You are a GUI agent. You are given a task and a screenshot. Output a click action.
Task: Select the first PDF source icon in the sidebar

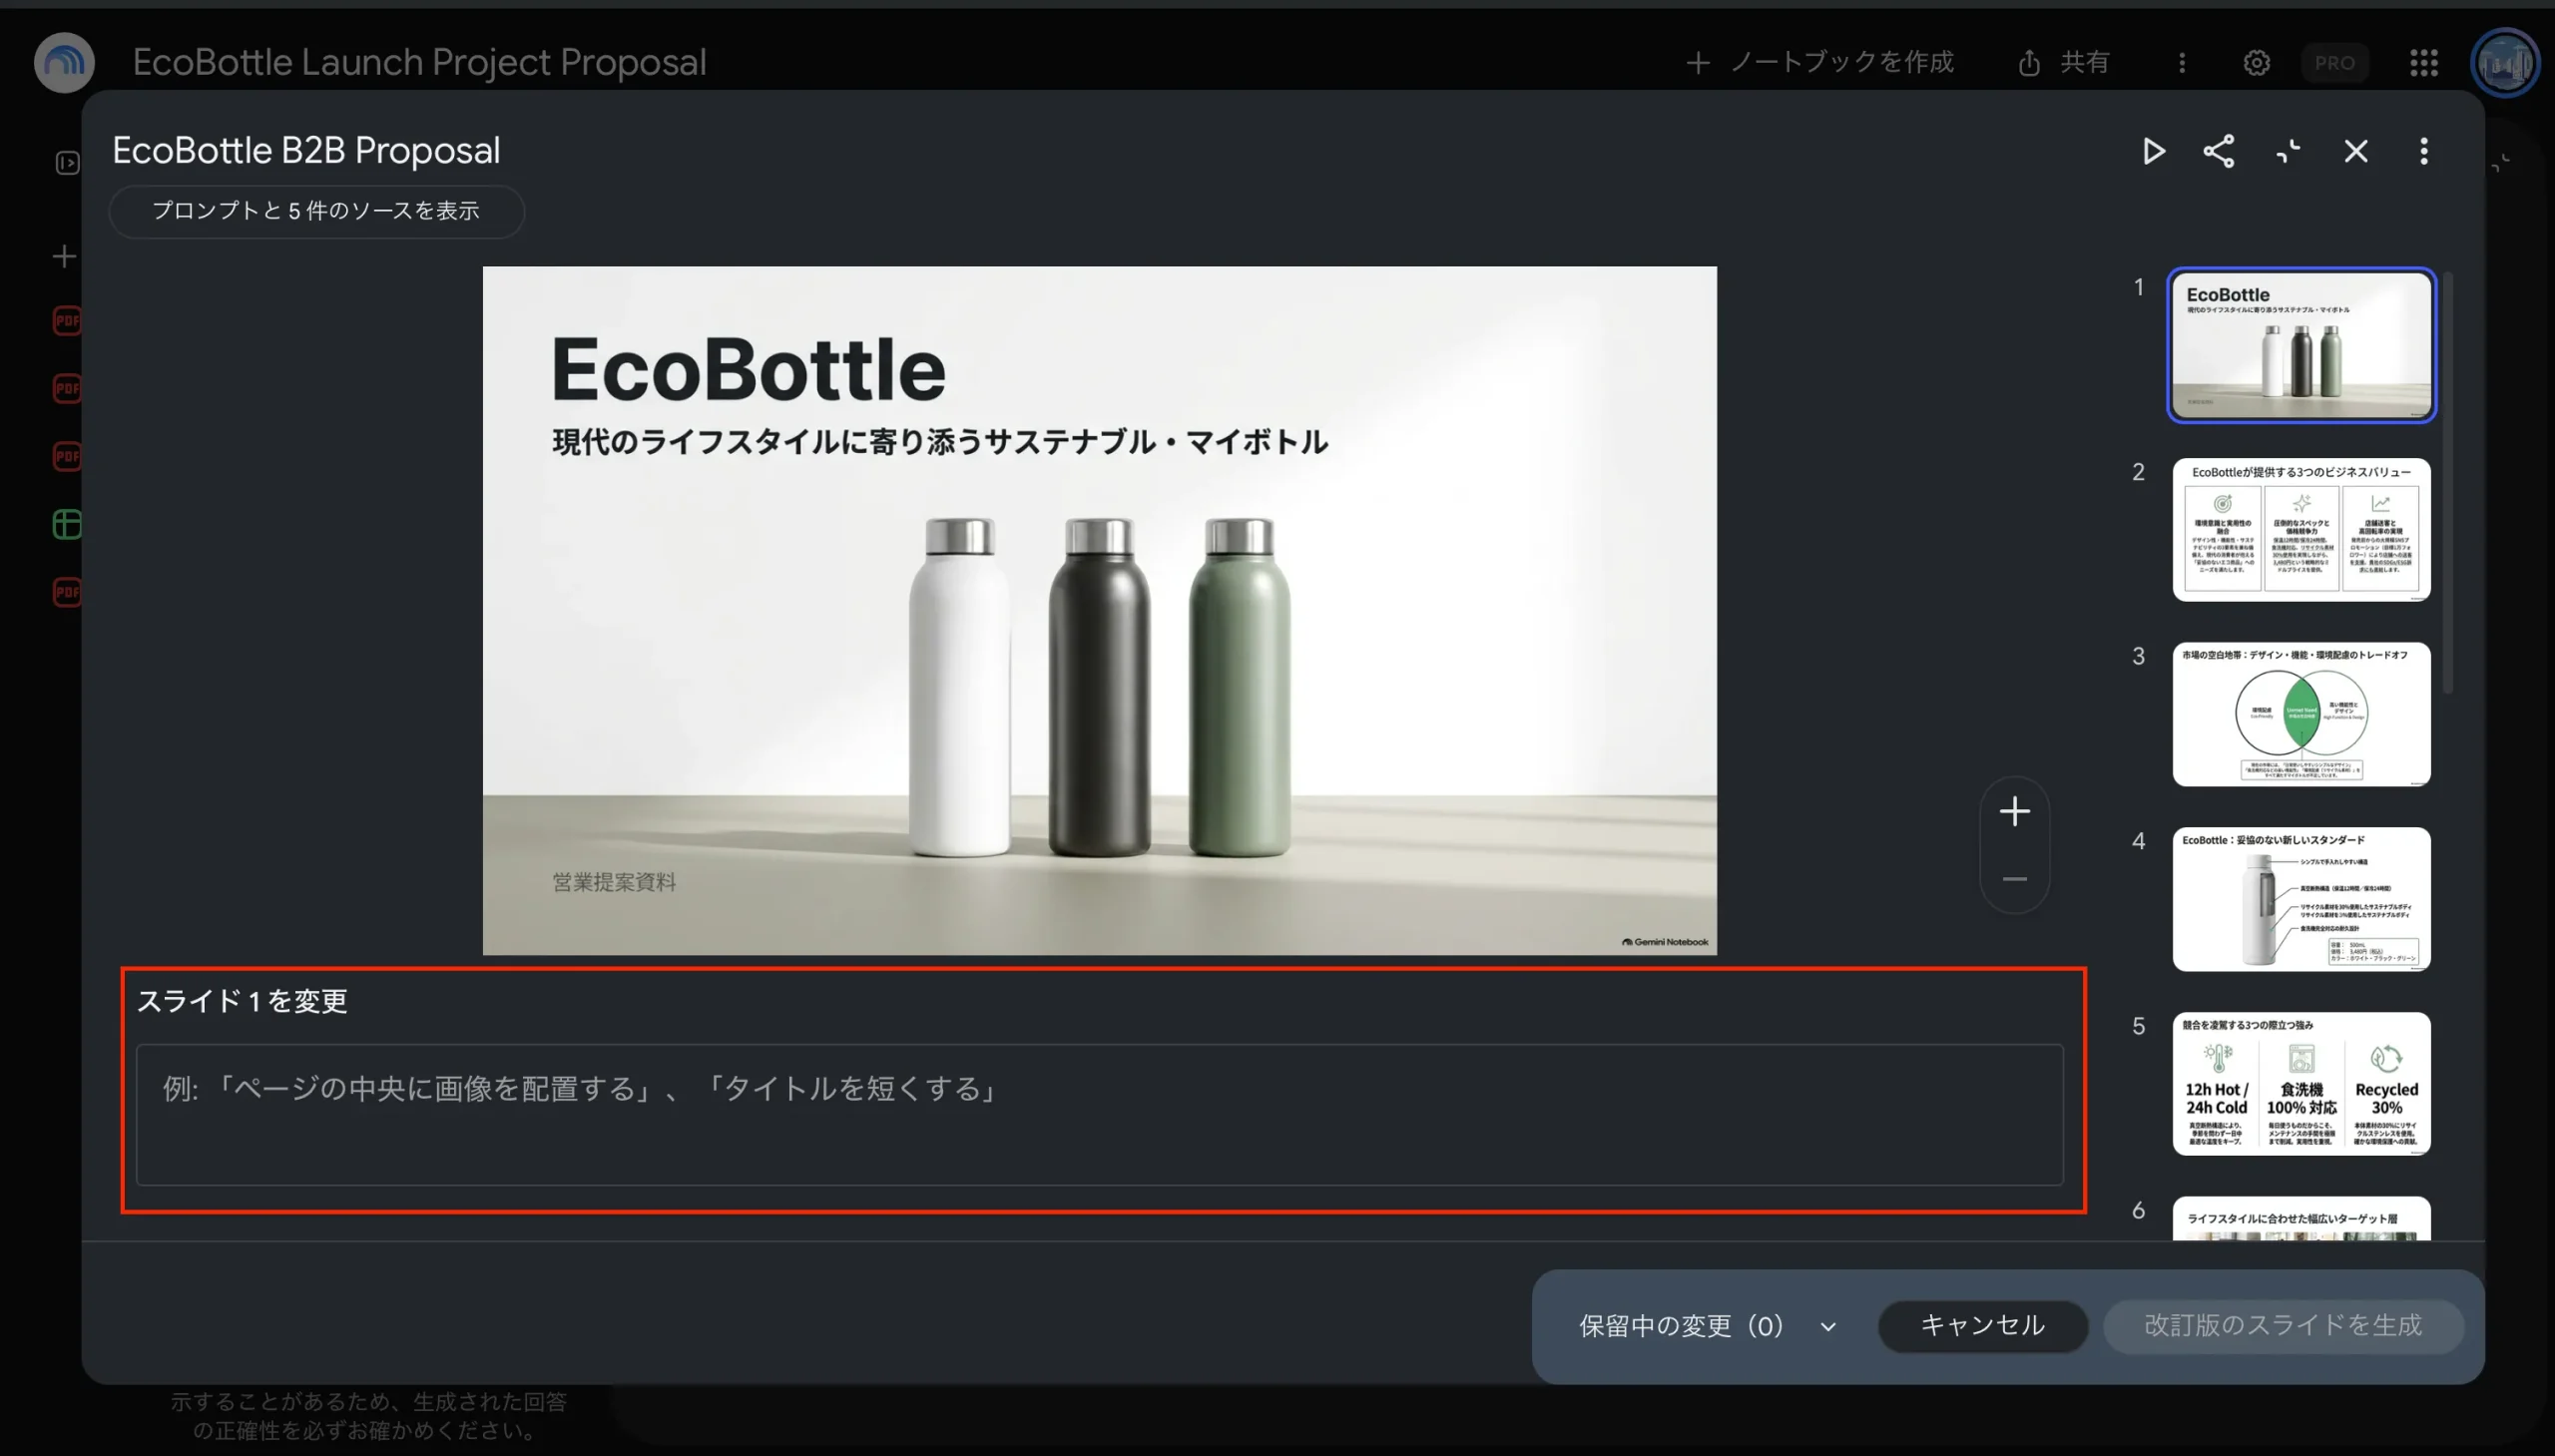67,321
